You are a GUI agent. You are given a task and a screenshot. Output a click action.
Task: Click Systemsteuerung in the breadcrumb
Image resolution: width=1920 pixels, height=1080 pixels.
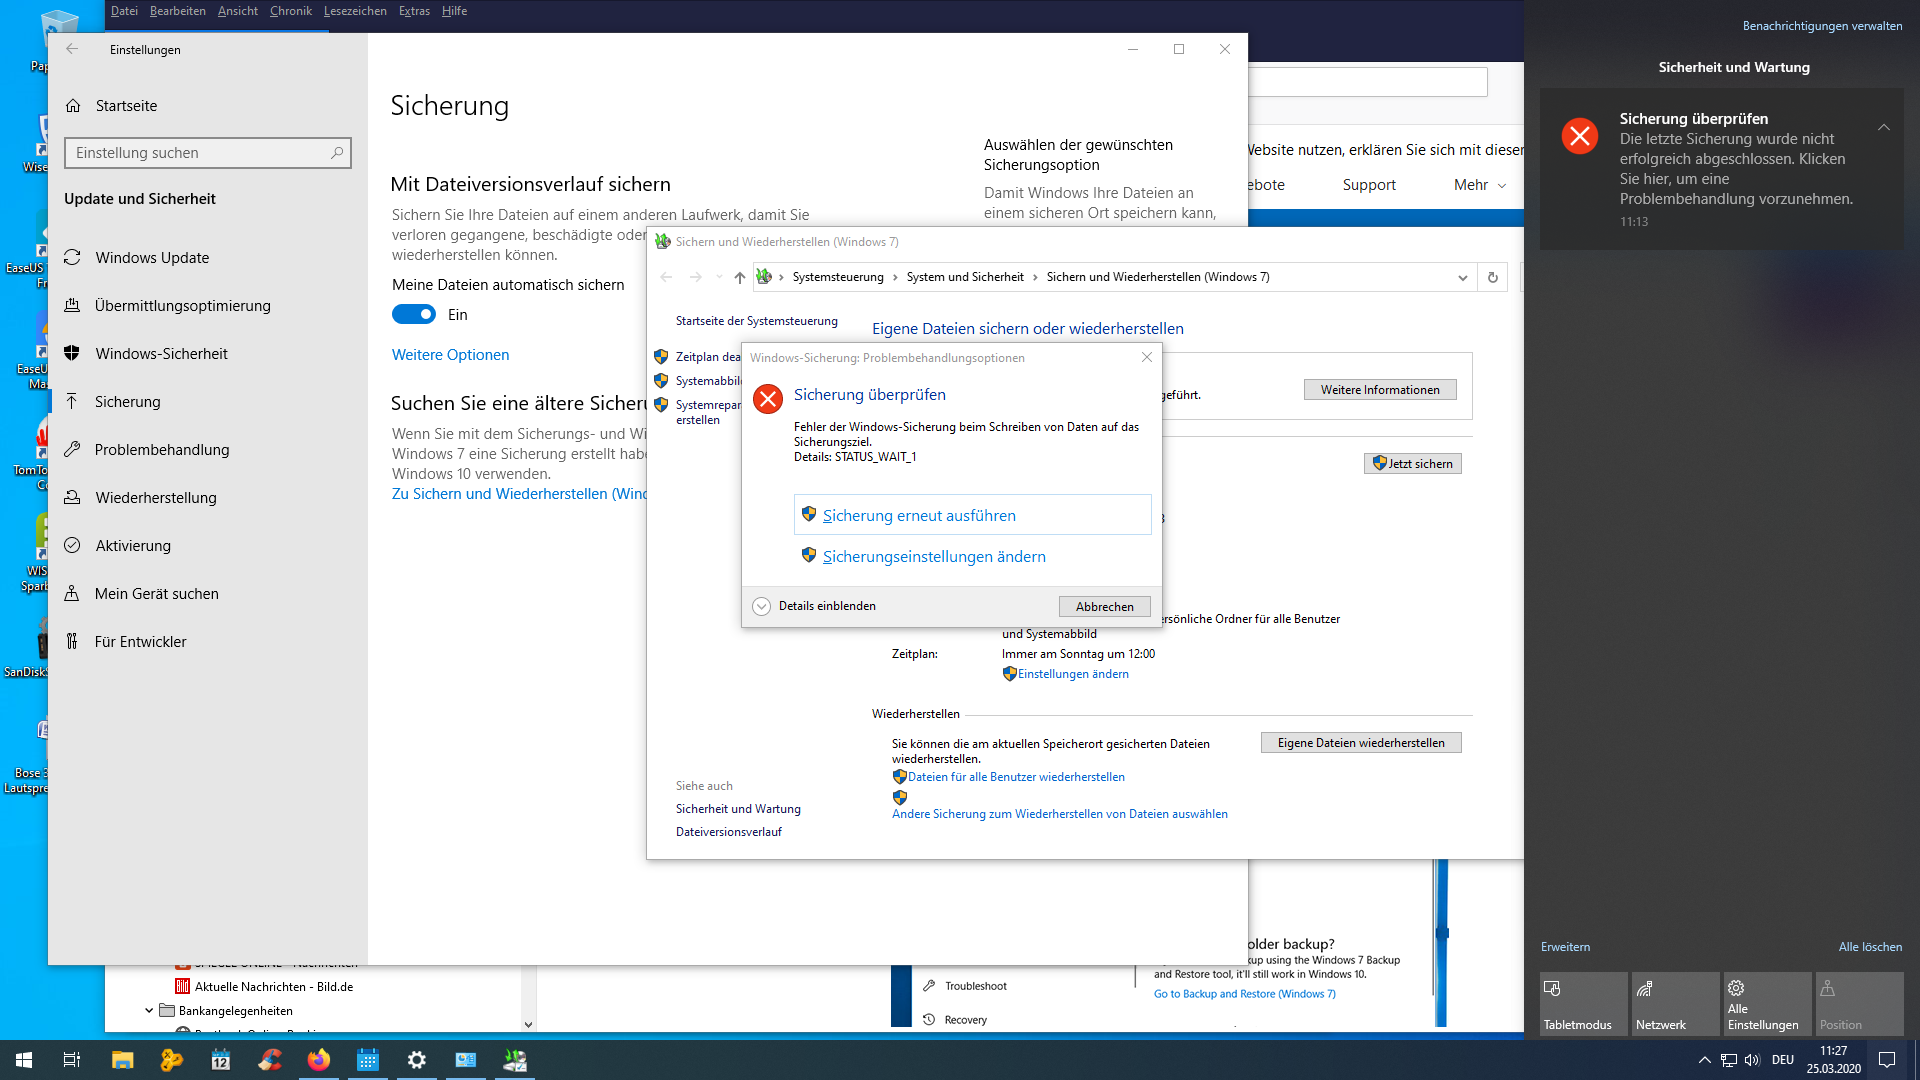click(838, 278)
